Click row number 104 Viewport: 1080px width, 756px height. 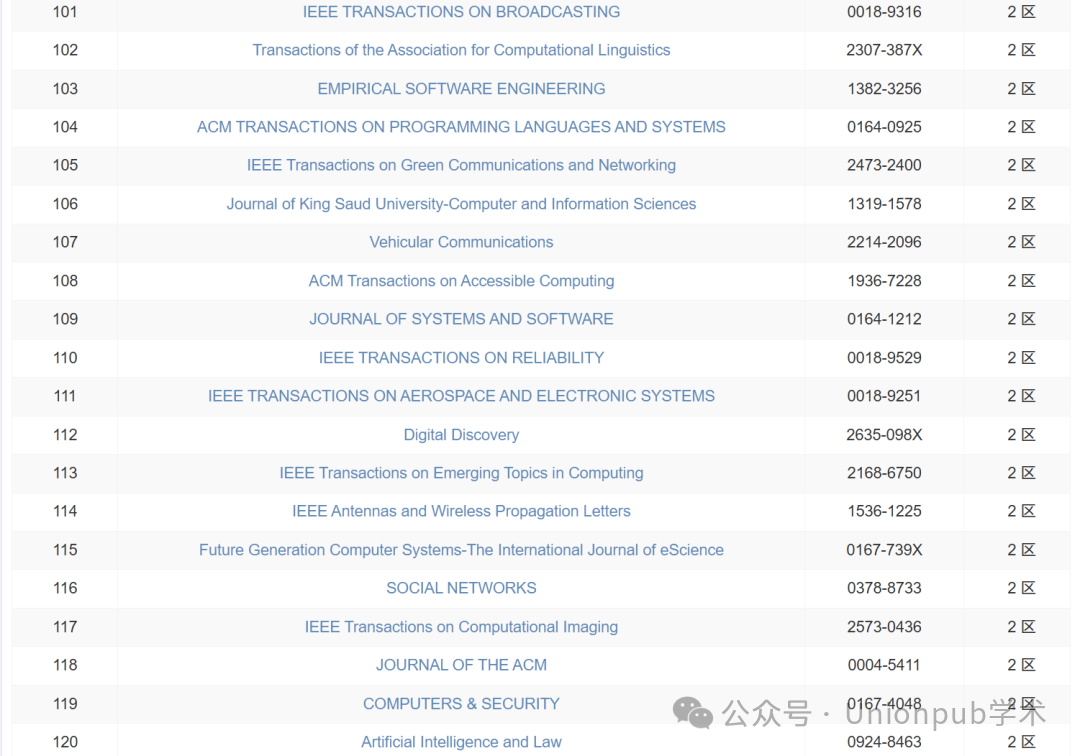pyautogui.click(x=65, y=127)
